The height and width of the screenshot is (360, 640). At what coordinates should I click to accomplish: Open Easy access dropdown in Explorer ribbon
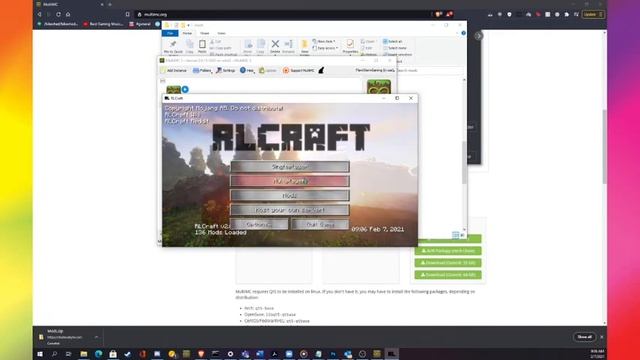point(325,48)
